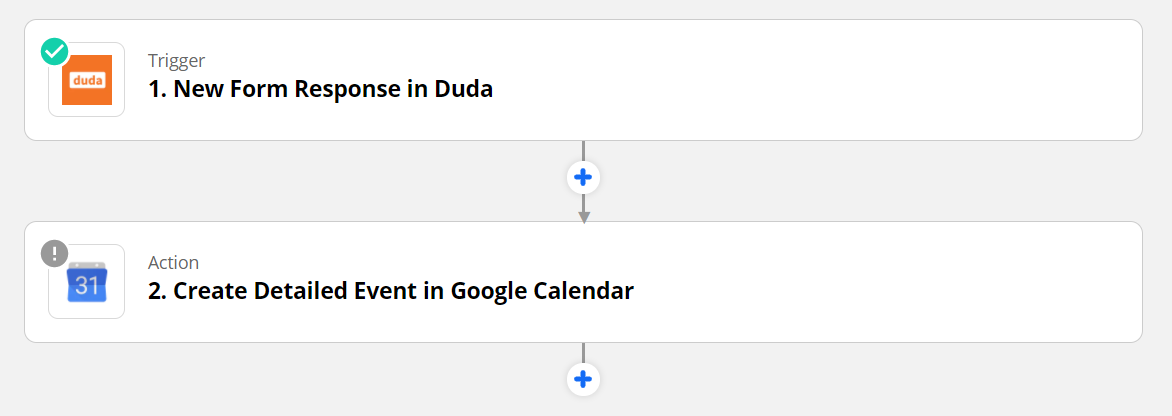Click the Google Calendar app icon
This screenshot has height=416, width=1172.
pos(87,283)
